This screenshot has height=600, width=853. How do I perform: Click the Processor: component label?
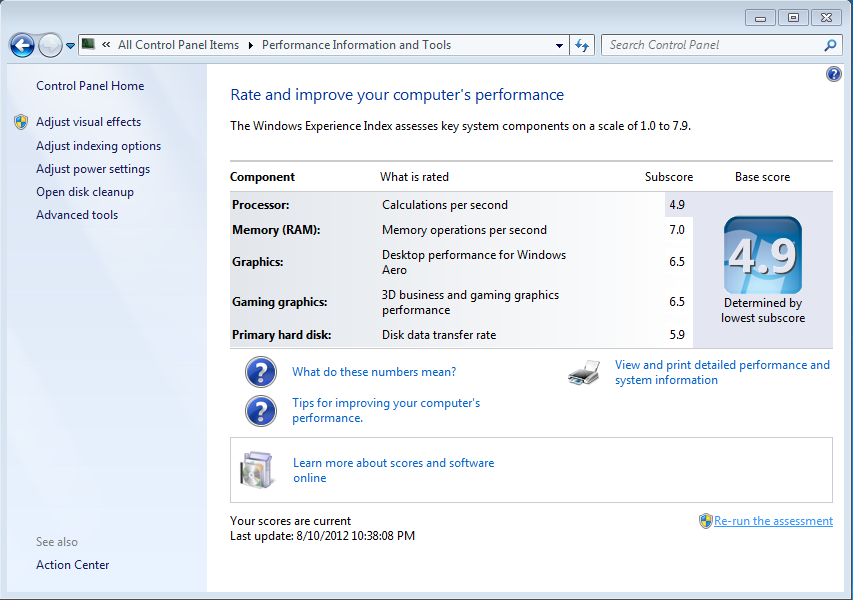(x=261, y=205)
